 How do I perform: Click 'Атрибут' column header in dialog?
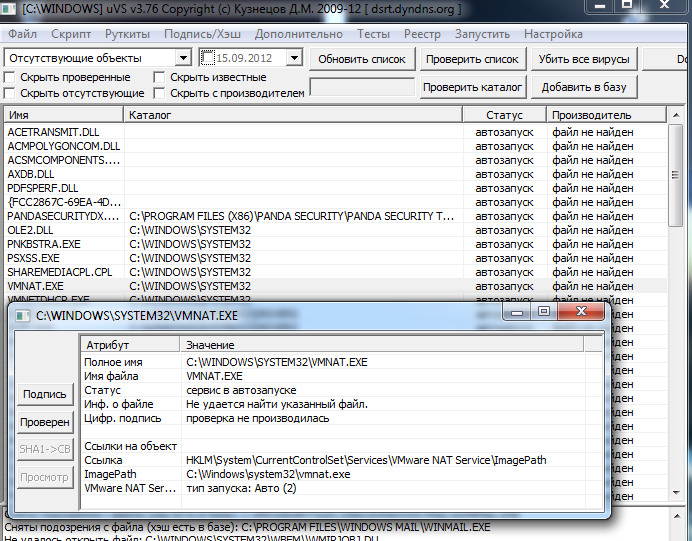[130, 345]
